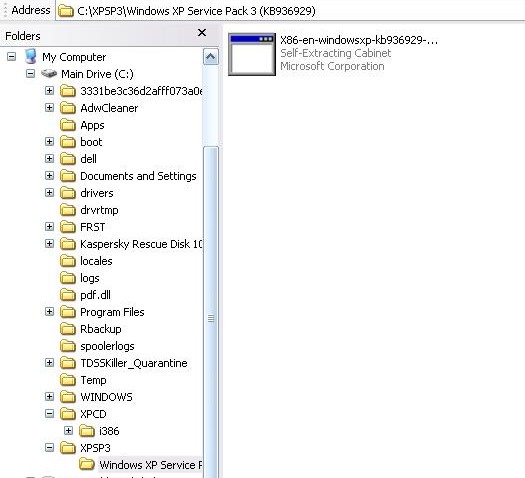Close the Folders pane

(x=202, y=32)
